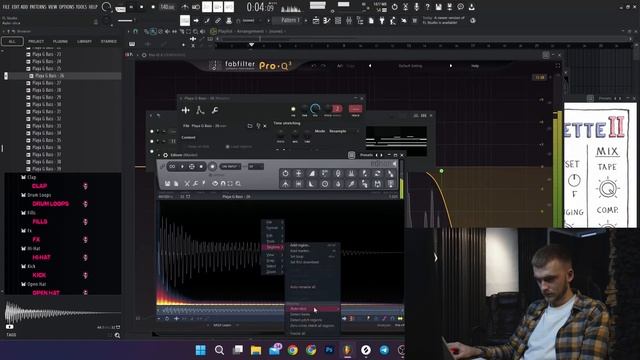Open the Mixer view toolbar icon
Viewport: 640px width, 360px height.
349,20
